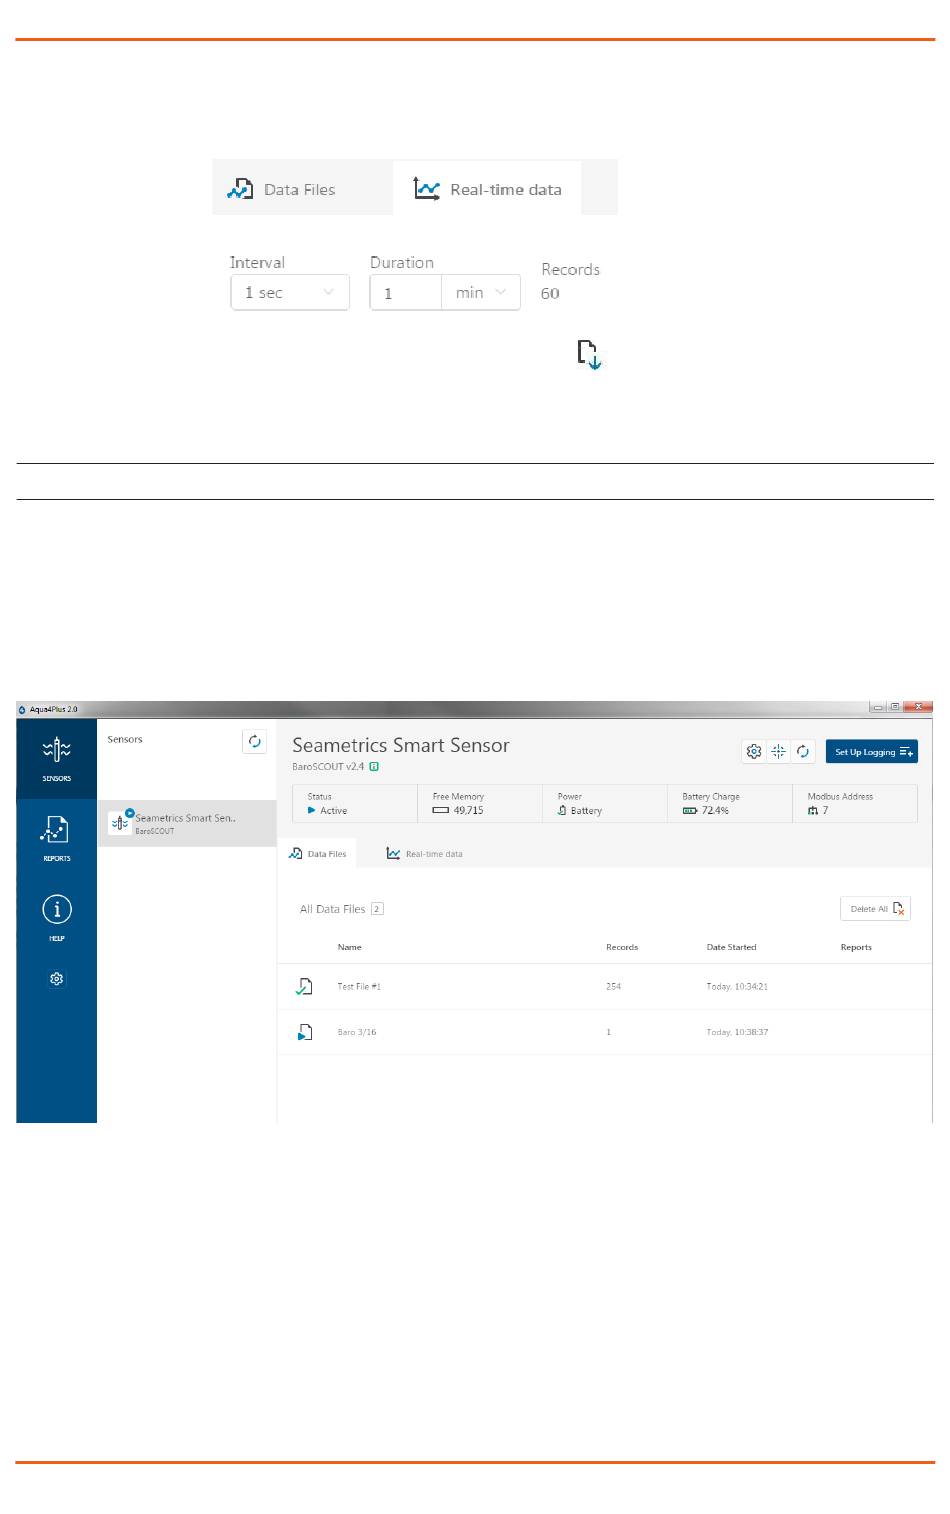Click the Records column header in file list
This screenshot has width=950, height=1514.
(622, 947)
